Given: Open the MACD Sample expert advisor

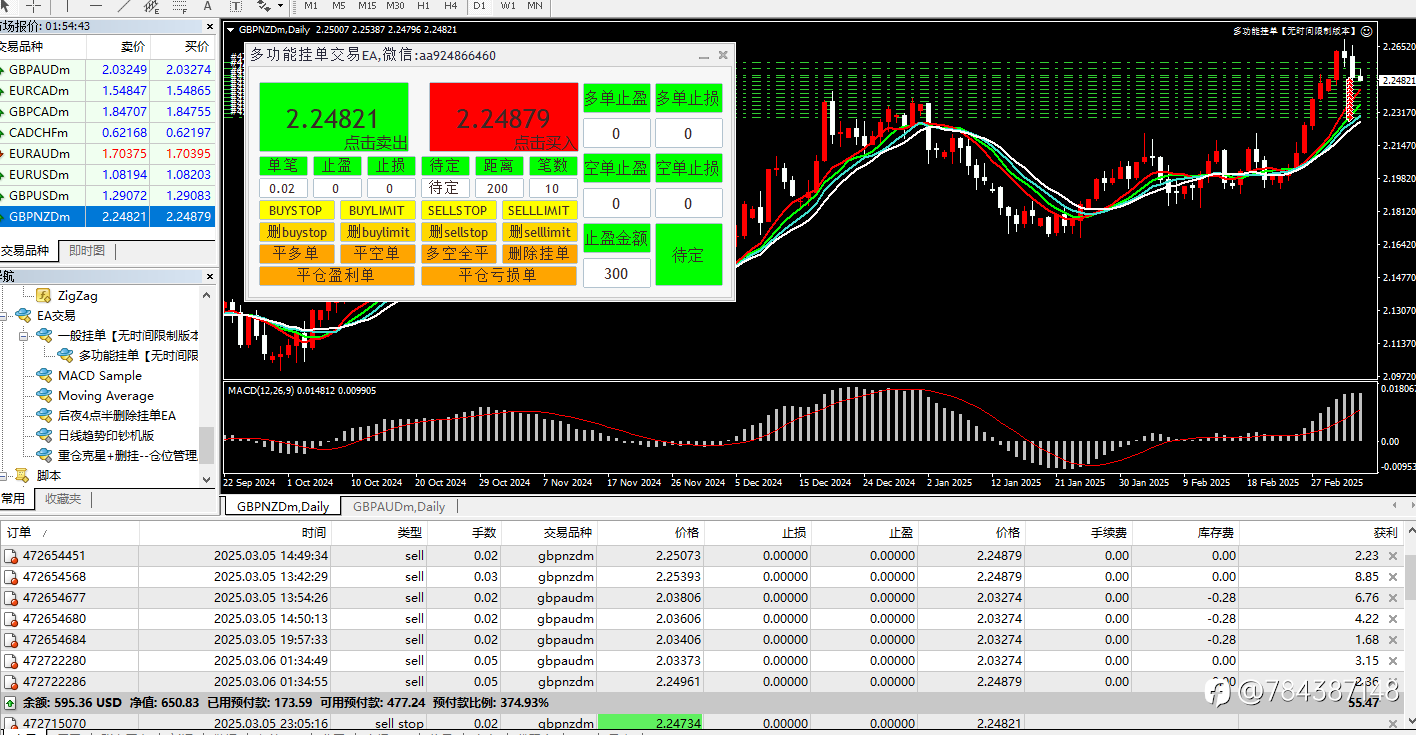Looking at the screenshot, I should click(x=100, y=376).
